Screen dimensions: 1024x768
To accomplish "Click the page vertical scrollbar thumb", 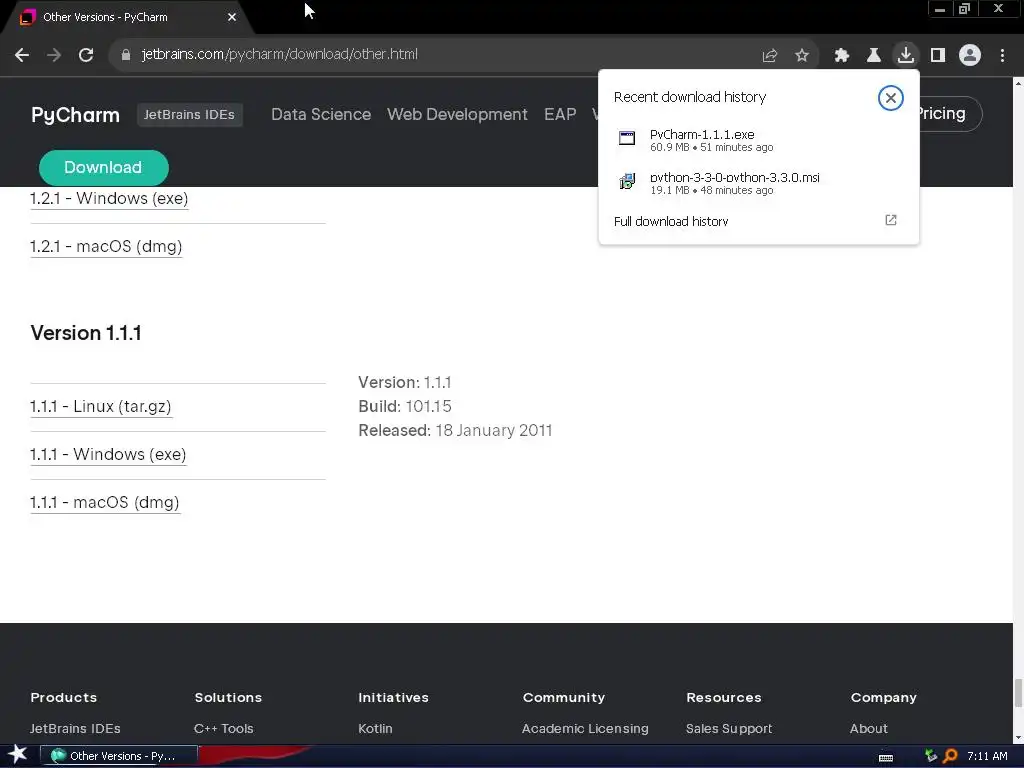I will click(x=1018, y=693).
